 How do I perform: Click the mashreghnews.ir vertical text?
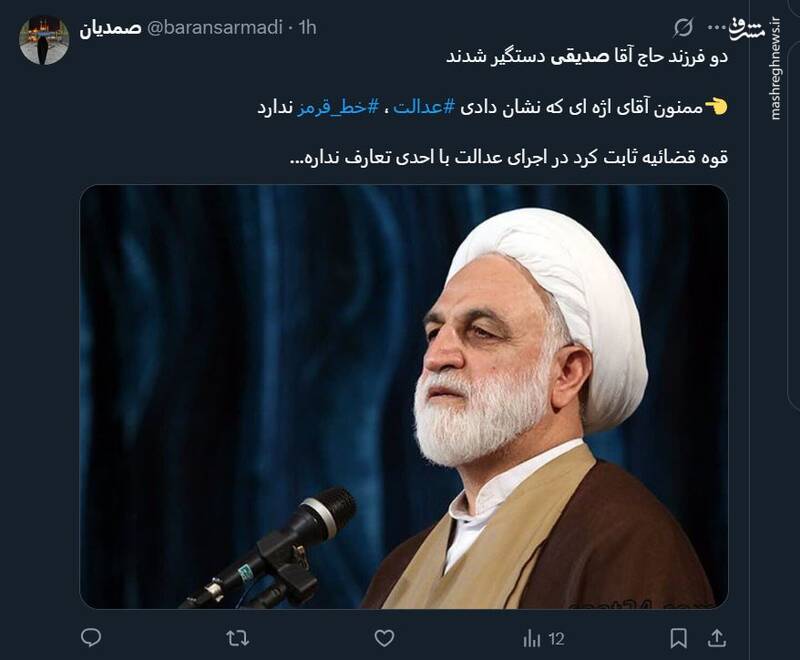point(777,70)
